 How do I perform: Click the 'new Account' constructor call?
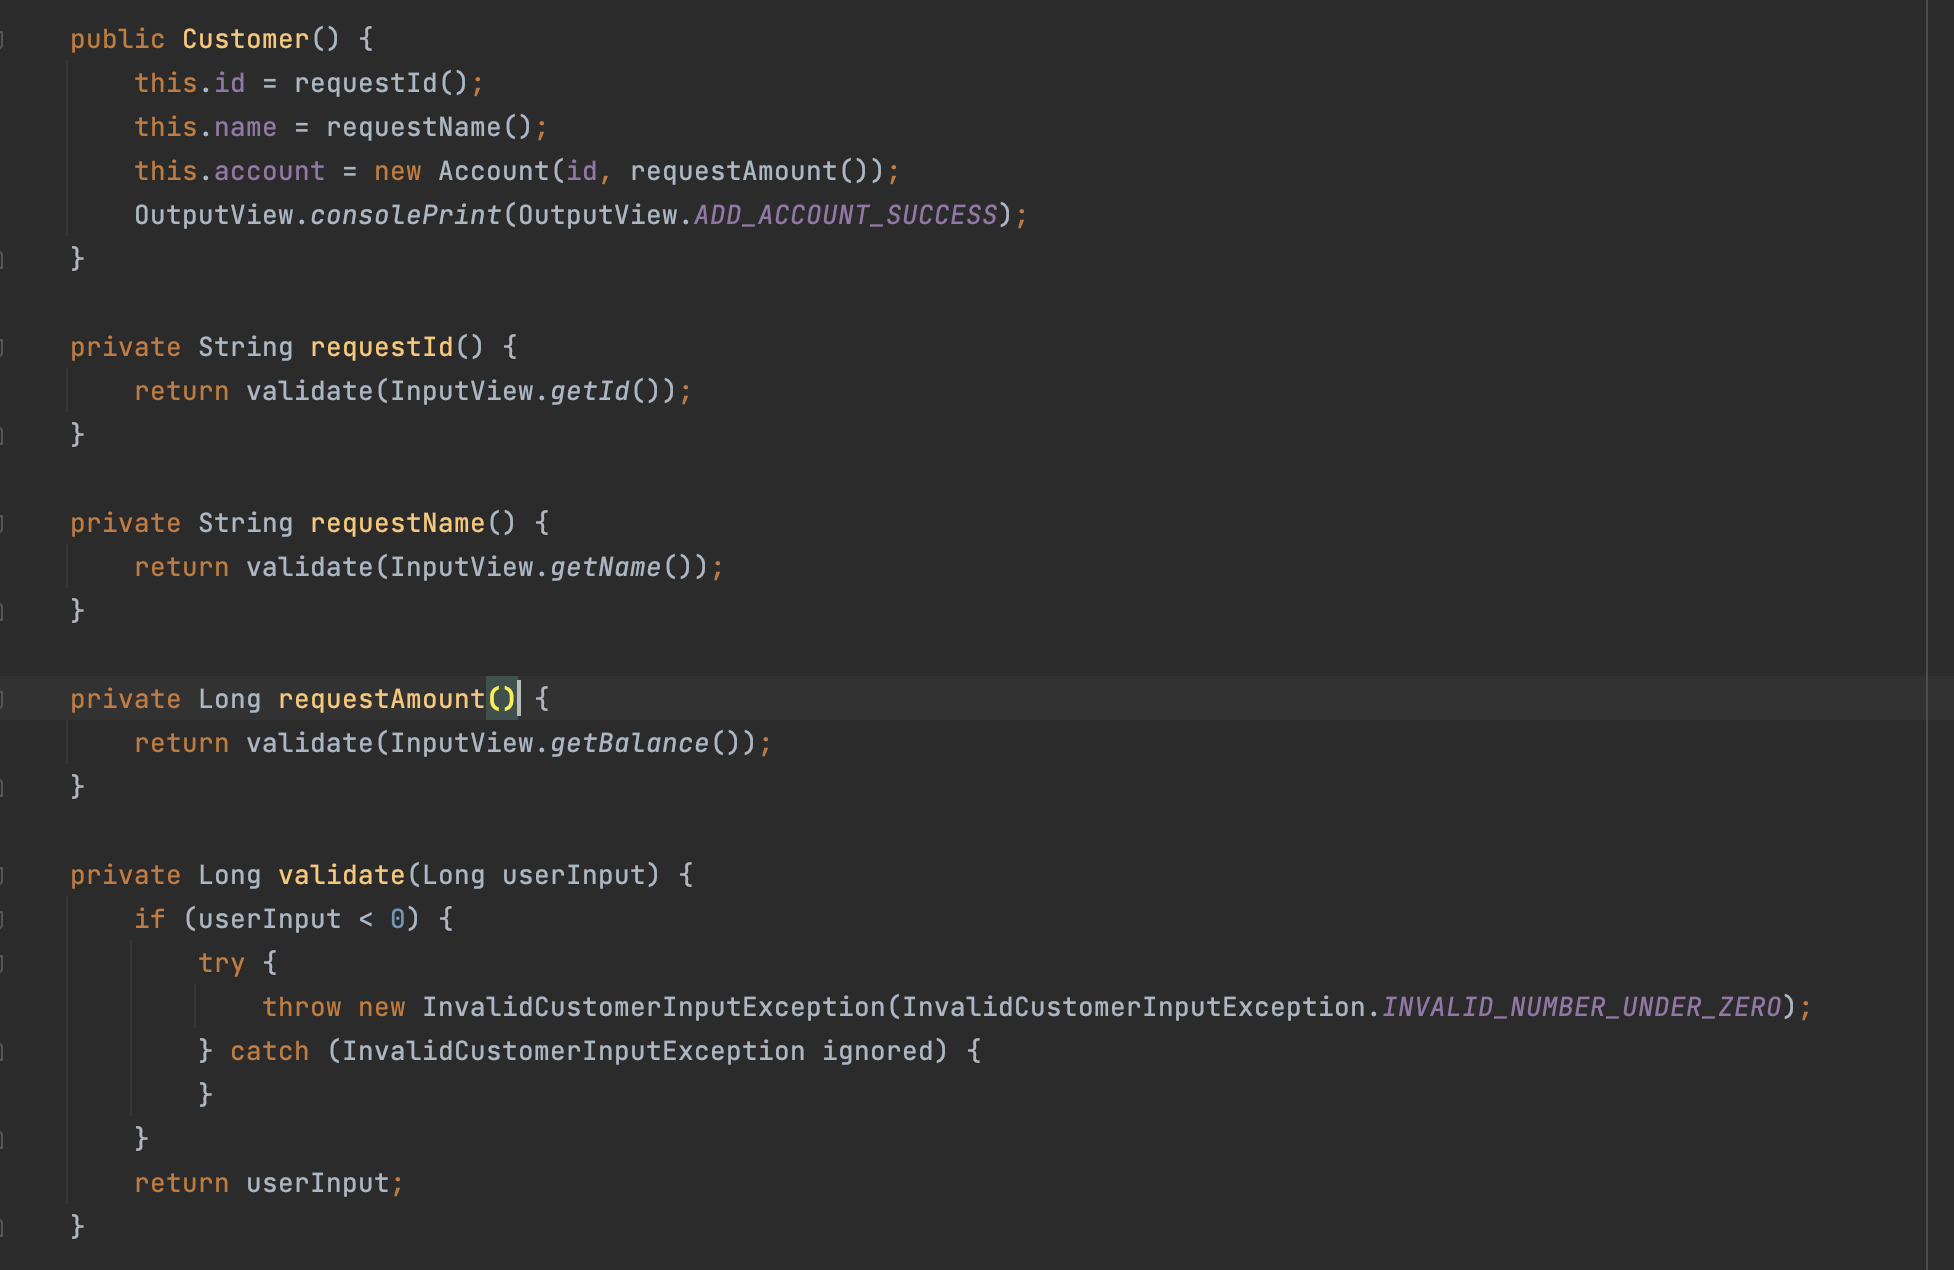(493, 171)
